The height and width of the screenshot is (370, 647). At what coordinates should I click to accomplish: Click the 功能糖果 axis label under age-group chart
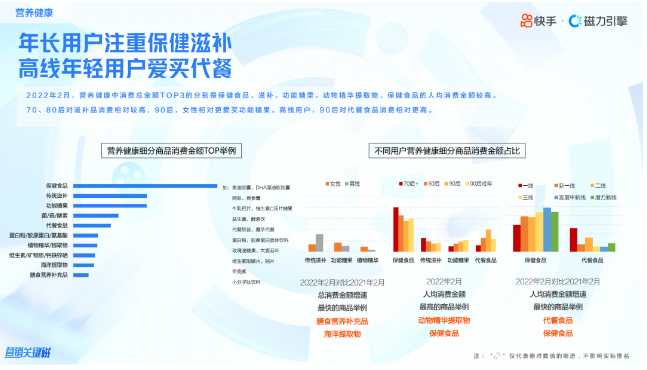point(458,260)
